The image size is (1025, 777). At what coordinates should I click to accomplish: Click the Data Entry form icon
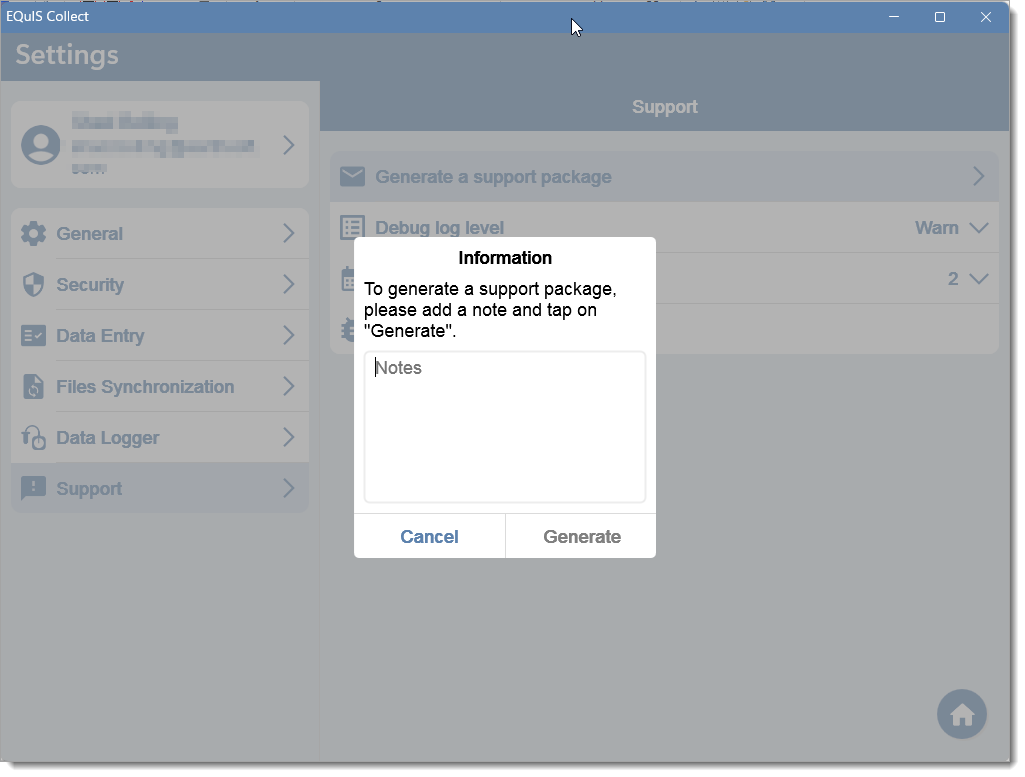[x=33, y=335]
